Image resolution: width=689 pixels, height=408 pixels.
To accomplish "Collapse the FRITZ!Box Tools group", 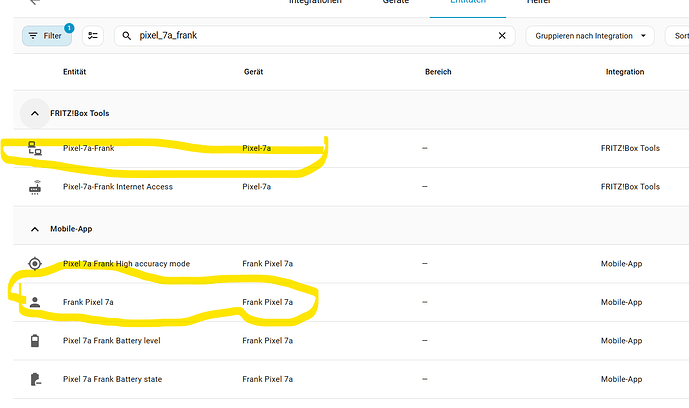I will (x=35, y=113).
